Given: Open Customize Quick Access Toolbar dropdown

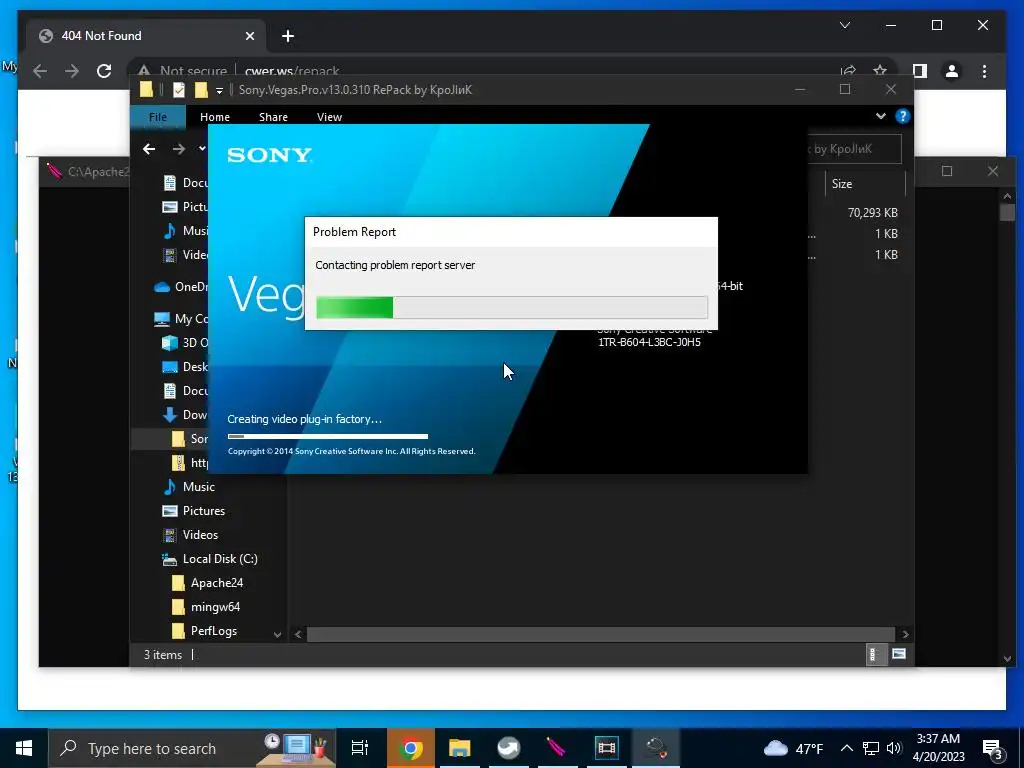Looking at the screenshot, I should click(x=219, y=91).
